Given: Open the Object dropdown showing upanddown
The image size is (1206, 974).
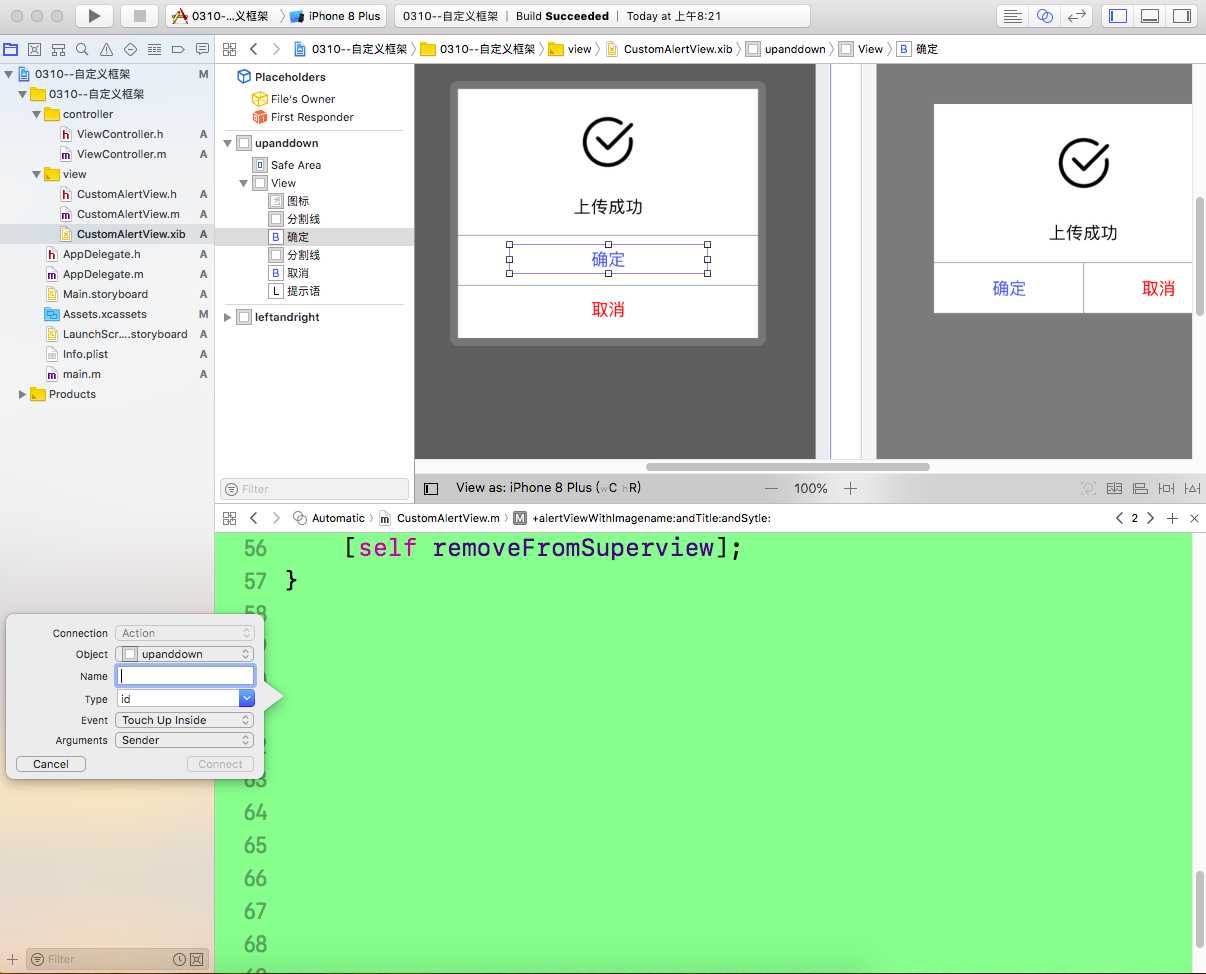Looking at the screenshot, I should coord(185,654).
